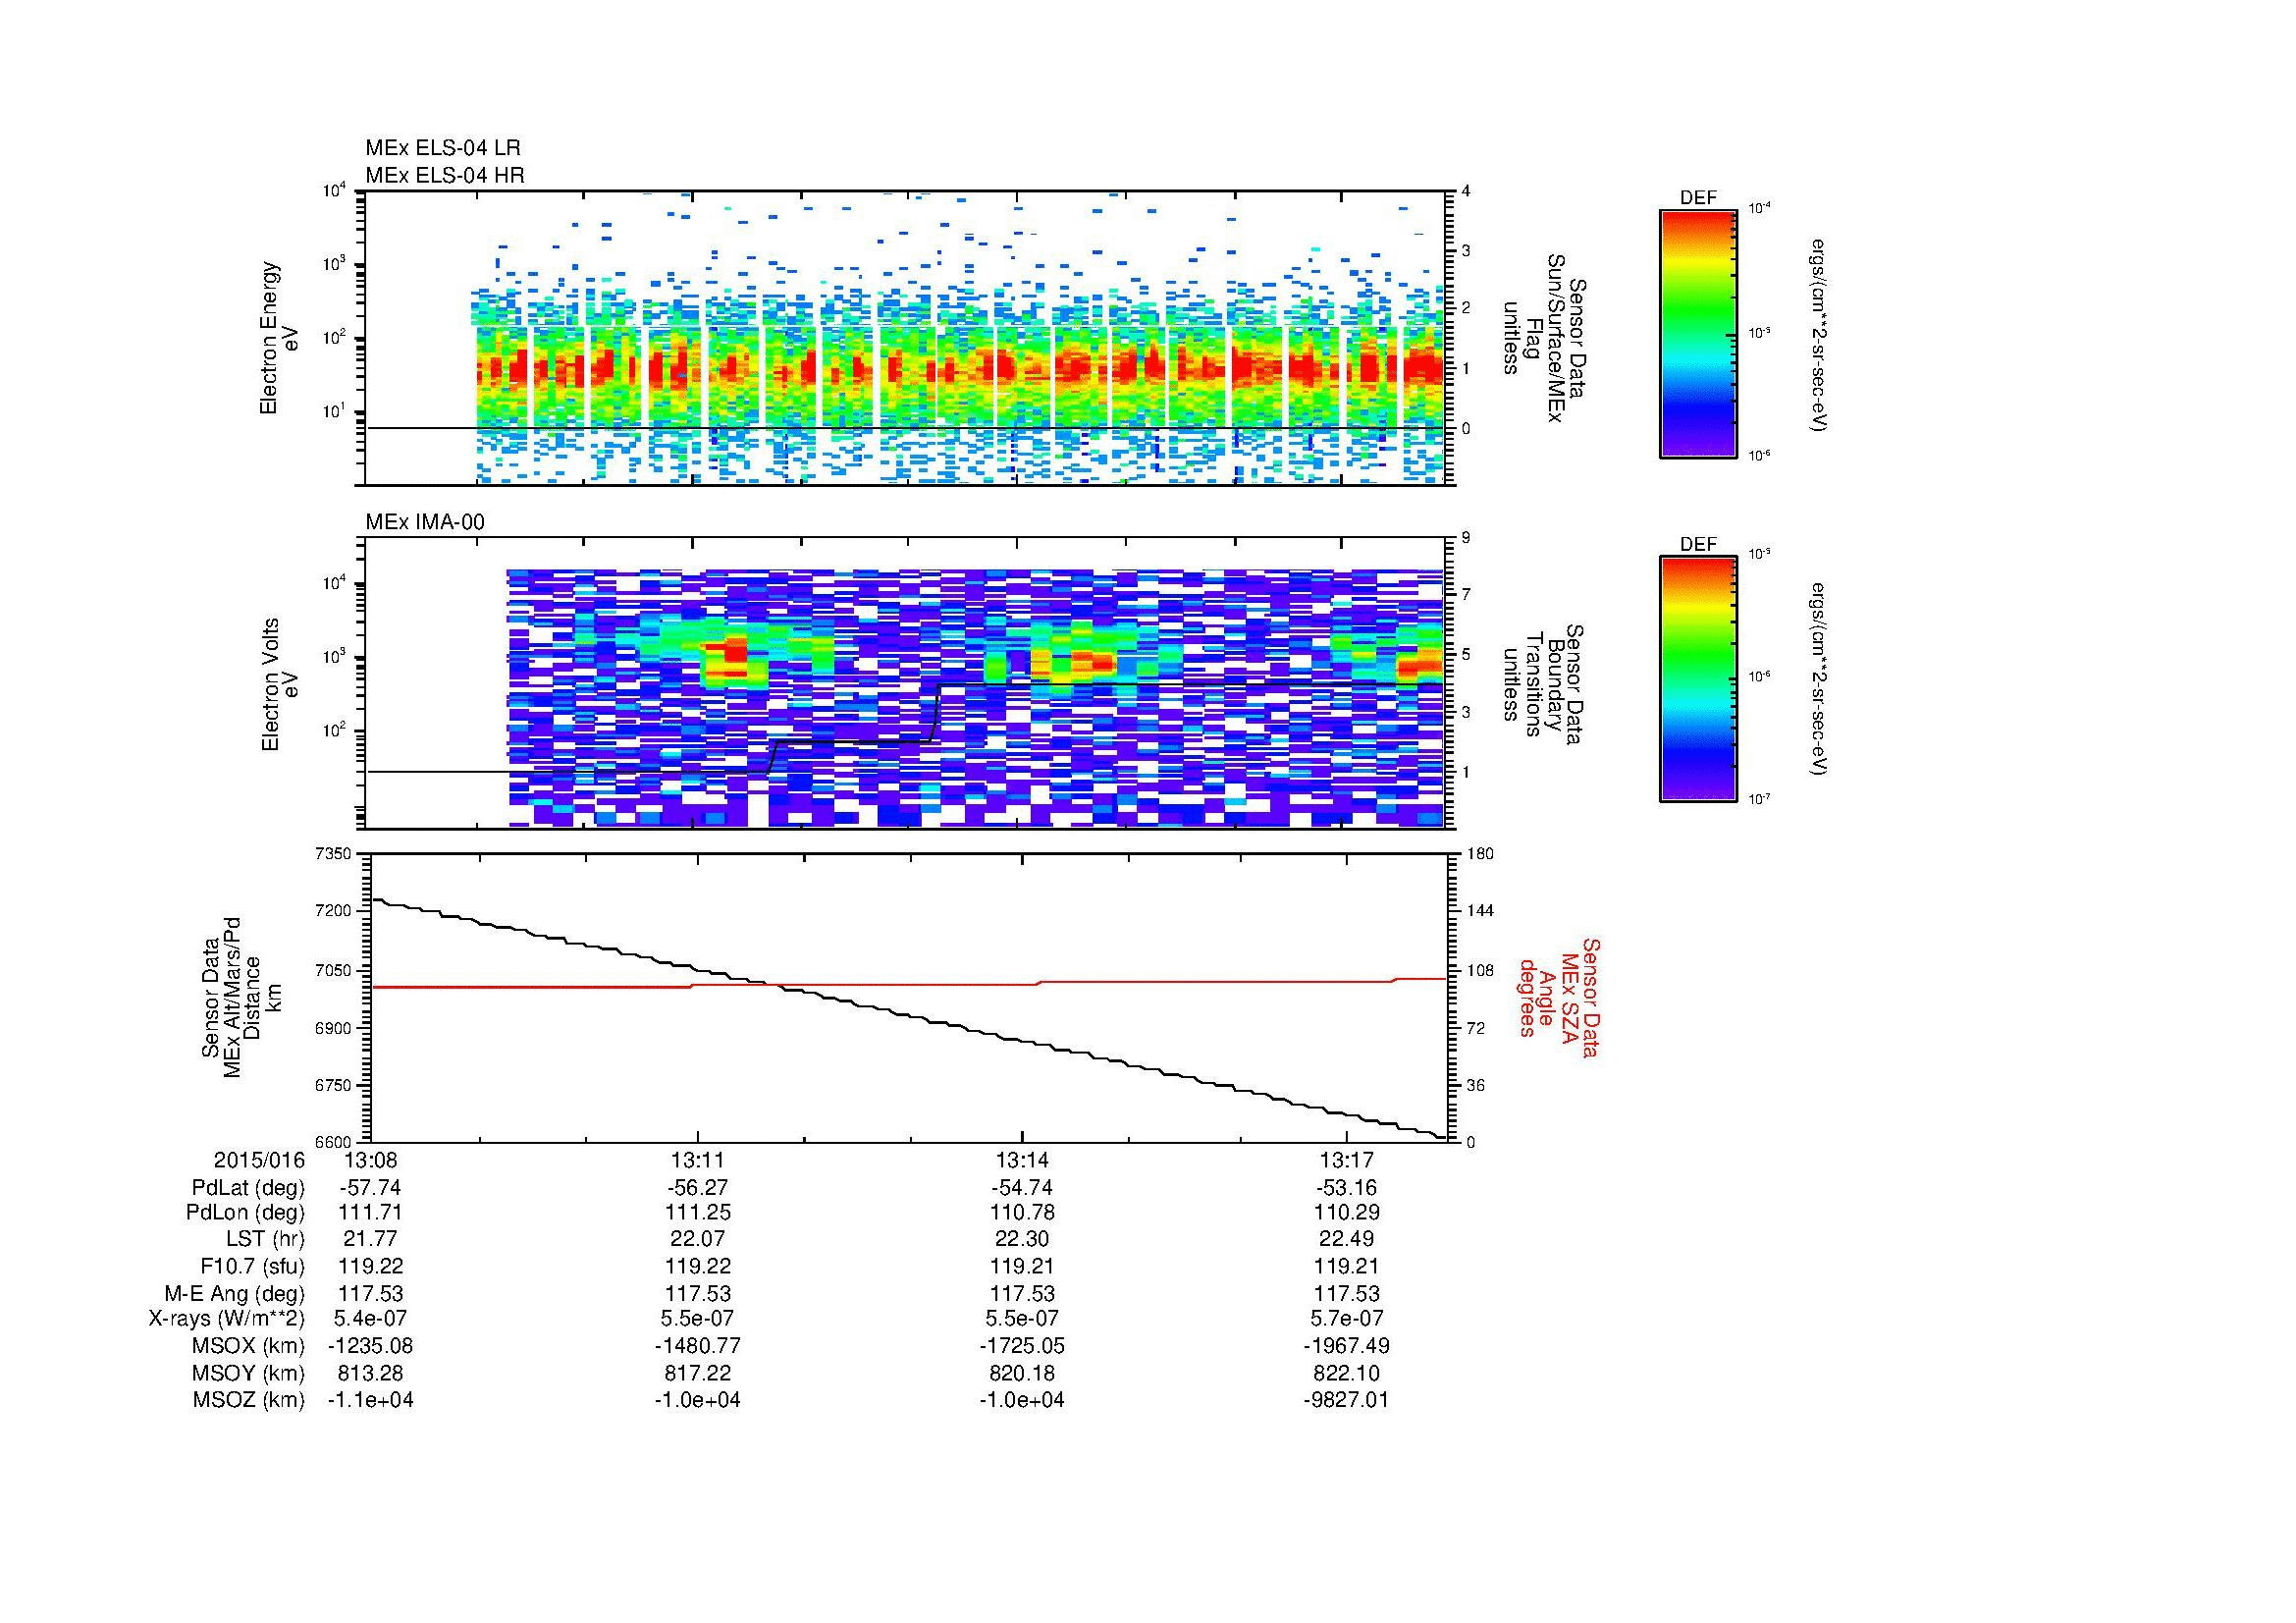Click the MSOZ value -9827.01
Image resolution: width=2296 pixels, height=1623 pixels.
(1347, 1400)
